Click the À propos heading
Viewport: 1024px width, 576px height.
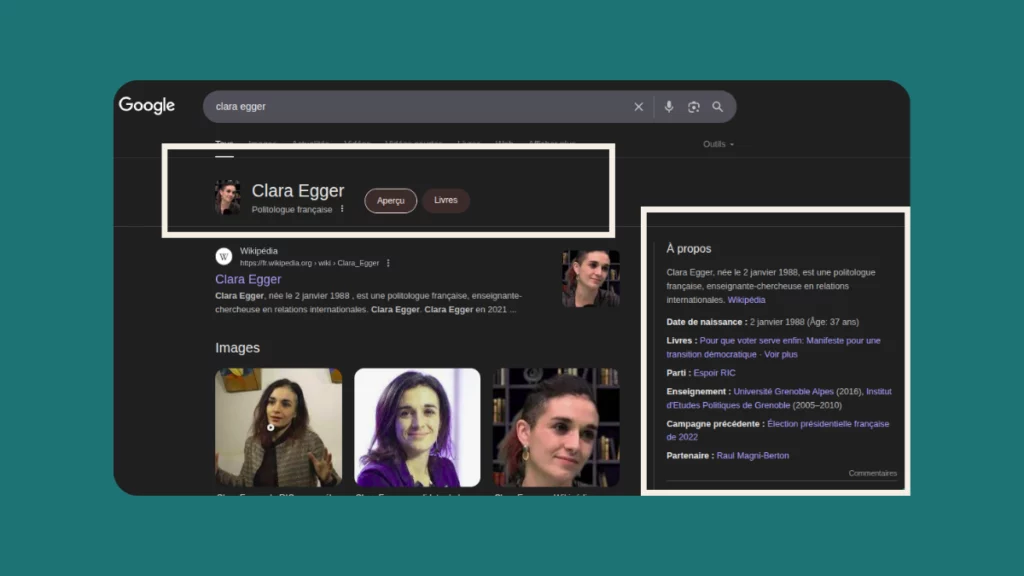coord(689,249)
